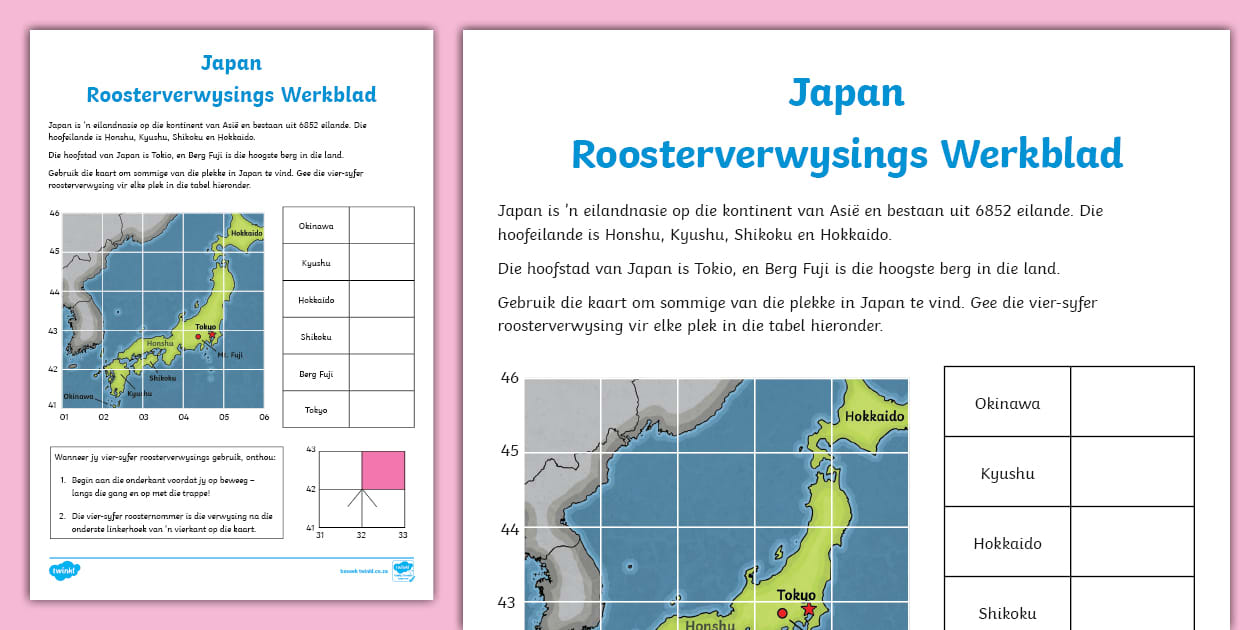
Task: Click the Twinkl quality badge at bottom right
Action: pos(404,571)
